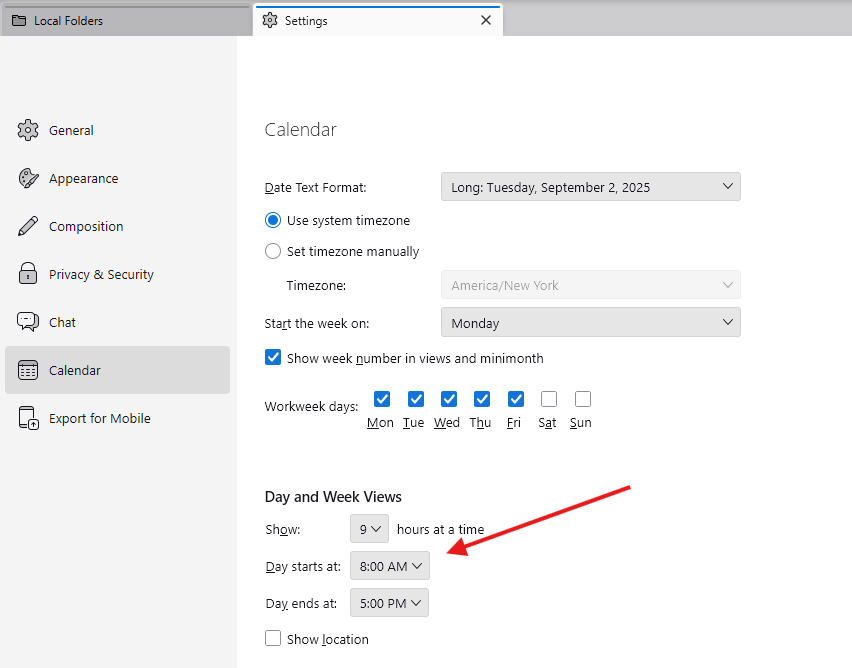Close the Settings tab
Screen dimensions: 852x668
[x=486, y=20]
